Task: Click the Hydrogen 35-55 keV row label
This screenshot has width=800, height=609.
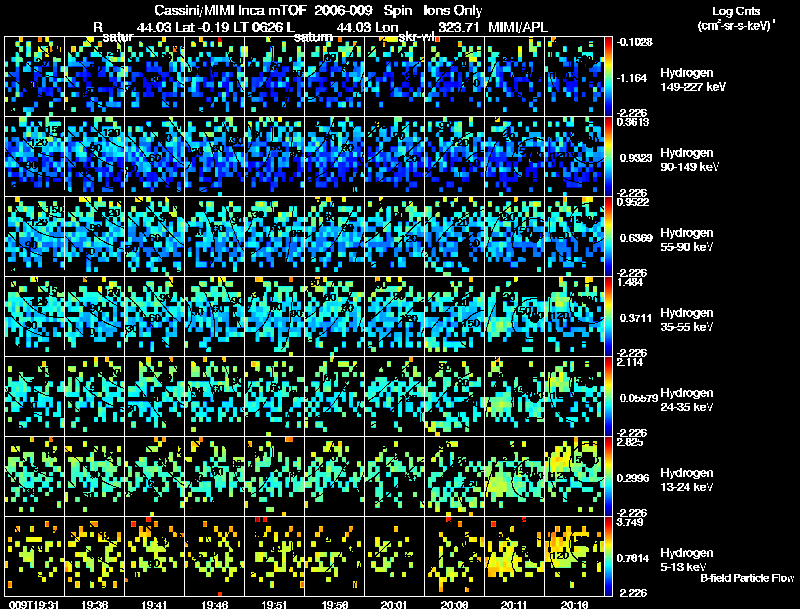Action: click(687, 320)
